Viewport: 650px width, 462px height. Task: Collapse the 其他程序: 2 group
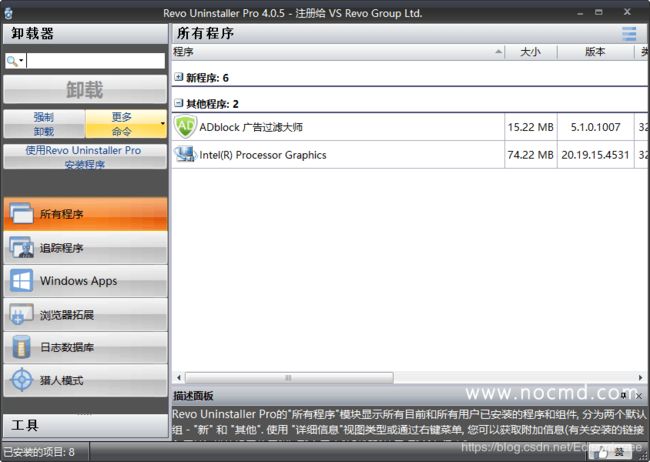coord(178,103)
